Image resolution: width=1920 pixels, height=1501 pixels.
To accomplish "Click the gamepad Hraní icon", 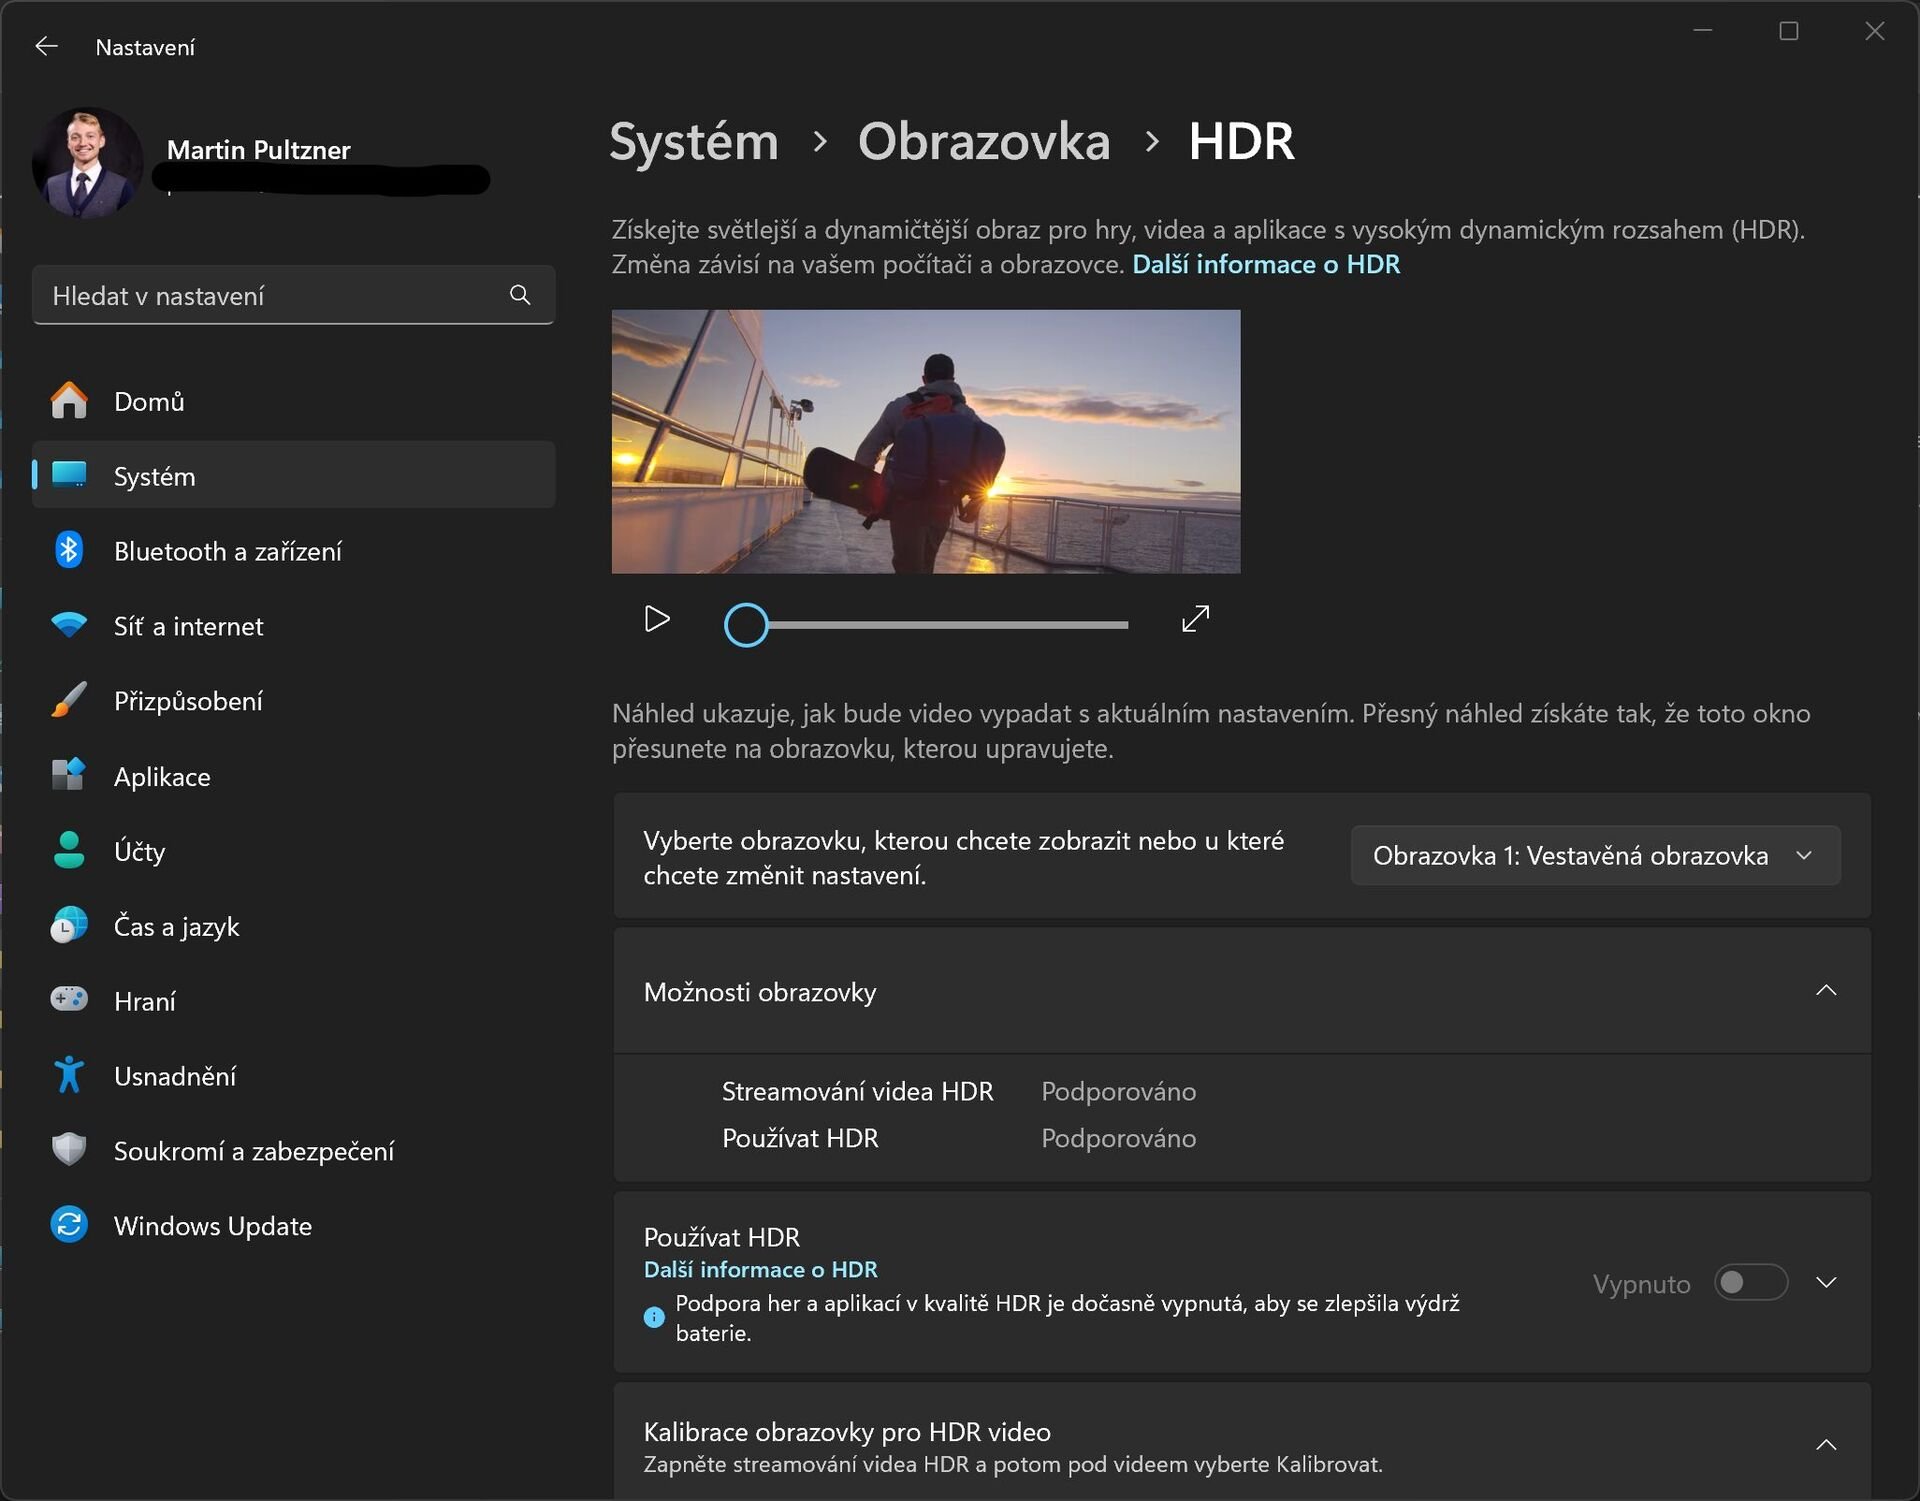I will [69, 1000].
